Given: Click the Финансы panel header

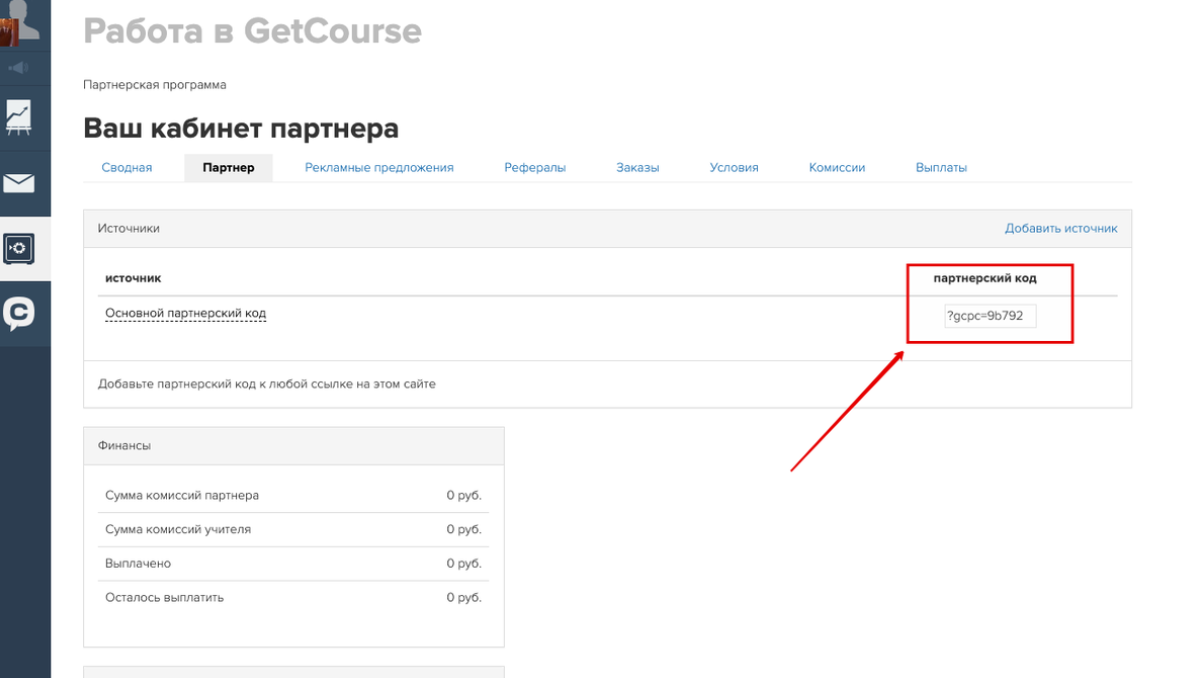Looking at the screenshot, I should (x=294, y=446).
